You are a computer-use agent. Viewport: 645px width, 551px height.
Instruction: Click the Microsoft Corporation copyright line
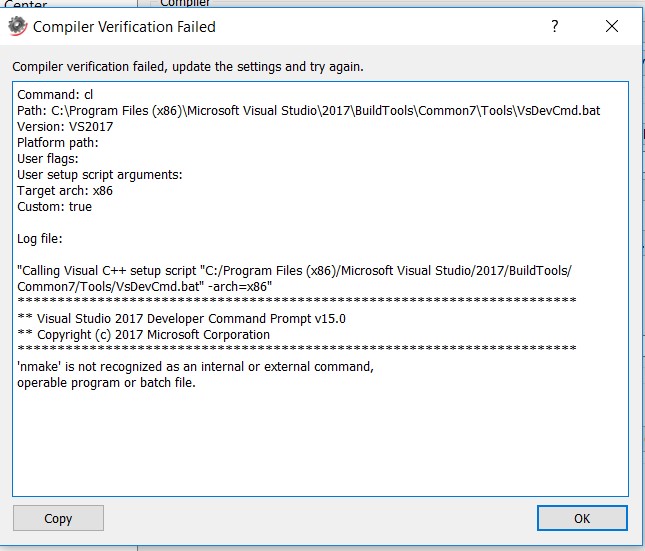143,335
